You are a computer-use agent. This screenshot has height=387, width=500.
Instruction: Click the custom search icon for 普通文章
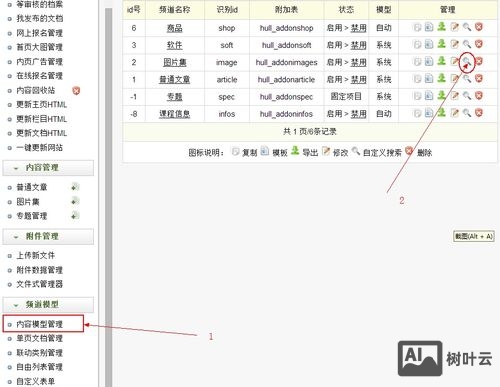pyautogui.click(x=467, y=78)
